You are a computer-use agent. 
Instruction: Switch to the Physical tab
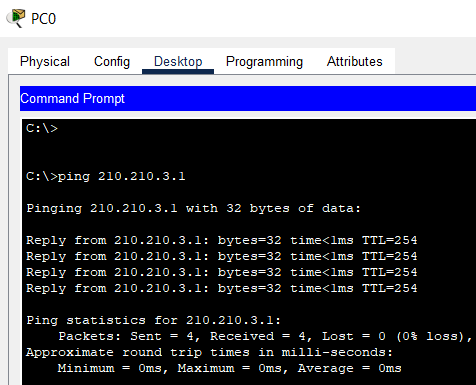pyautogui.click(x=45, y=62)
